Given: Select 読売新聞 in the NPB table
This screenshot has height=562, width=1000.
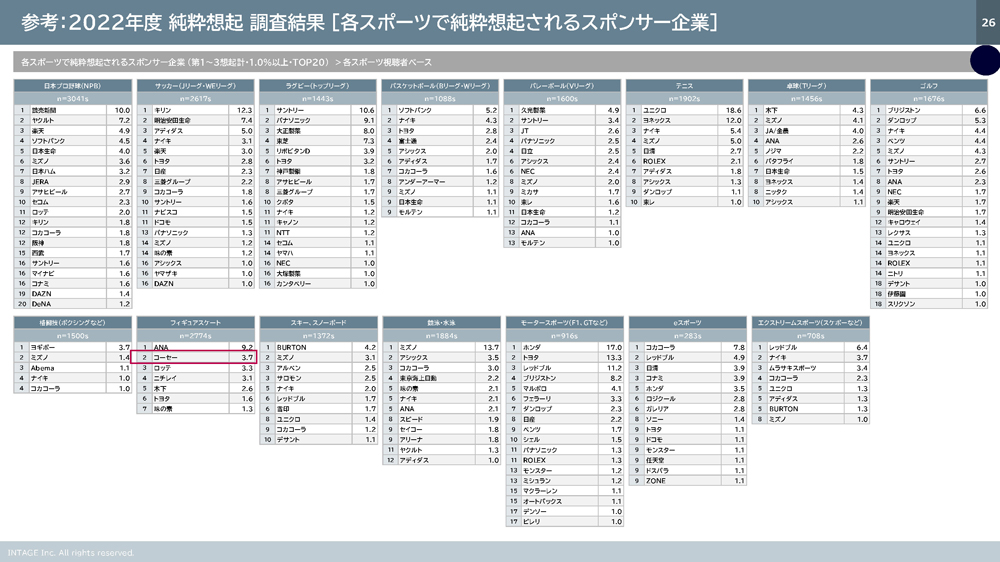Looking at the screenshot, I should coord(44,110).
